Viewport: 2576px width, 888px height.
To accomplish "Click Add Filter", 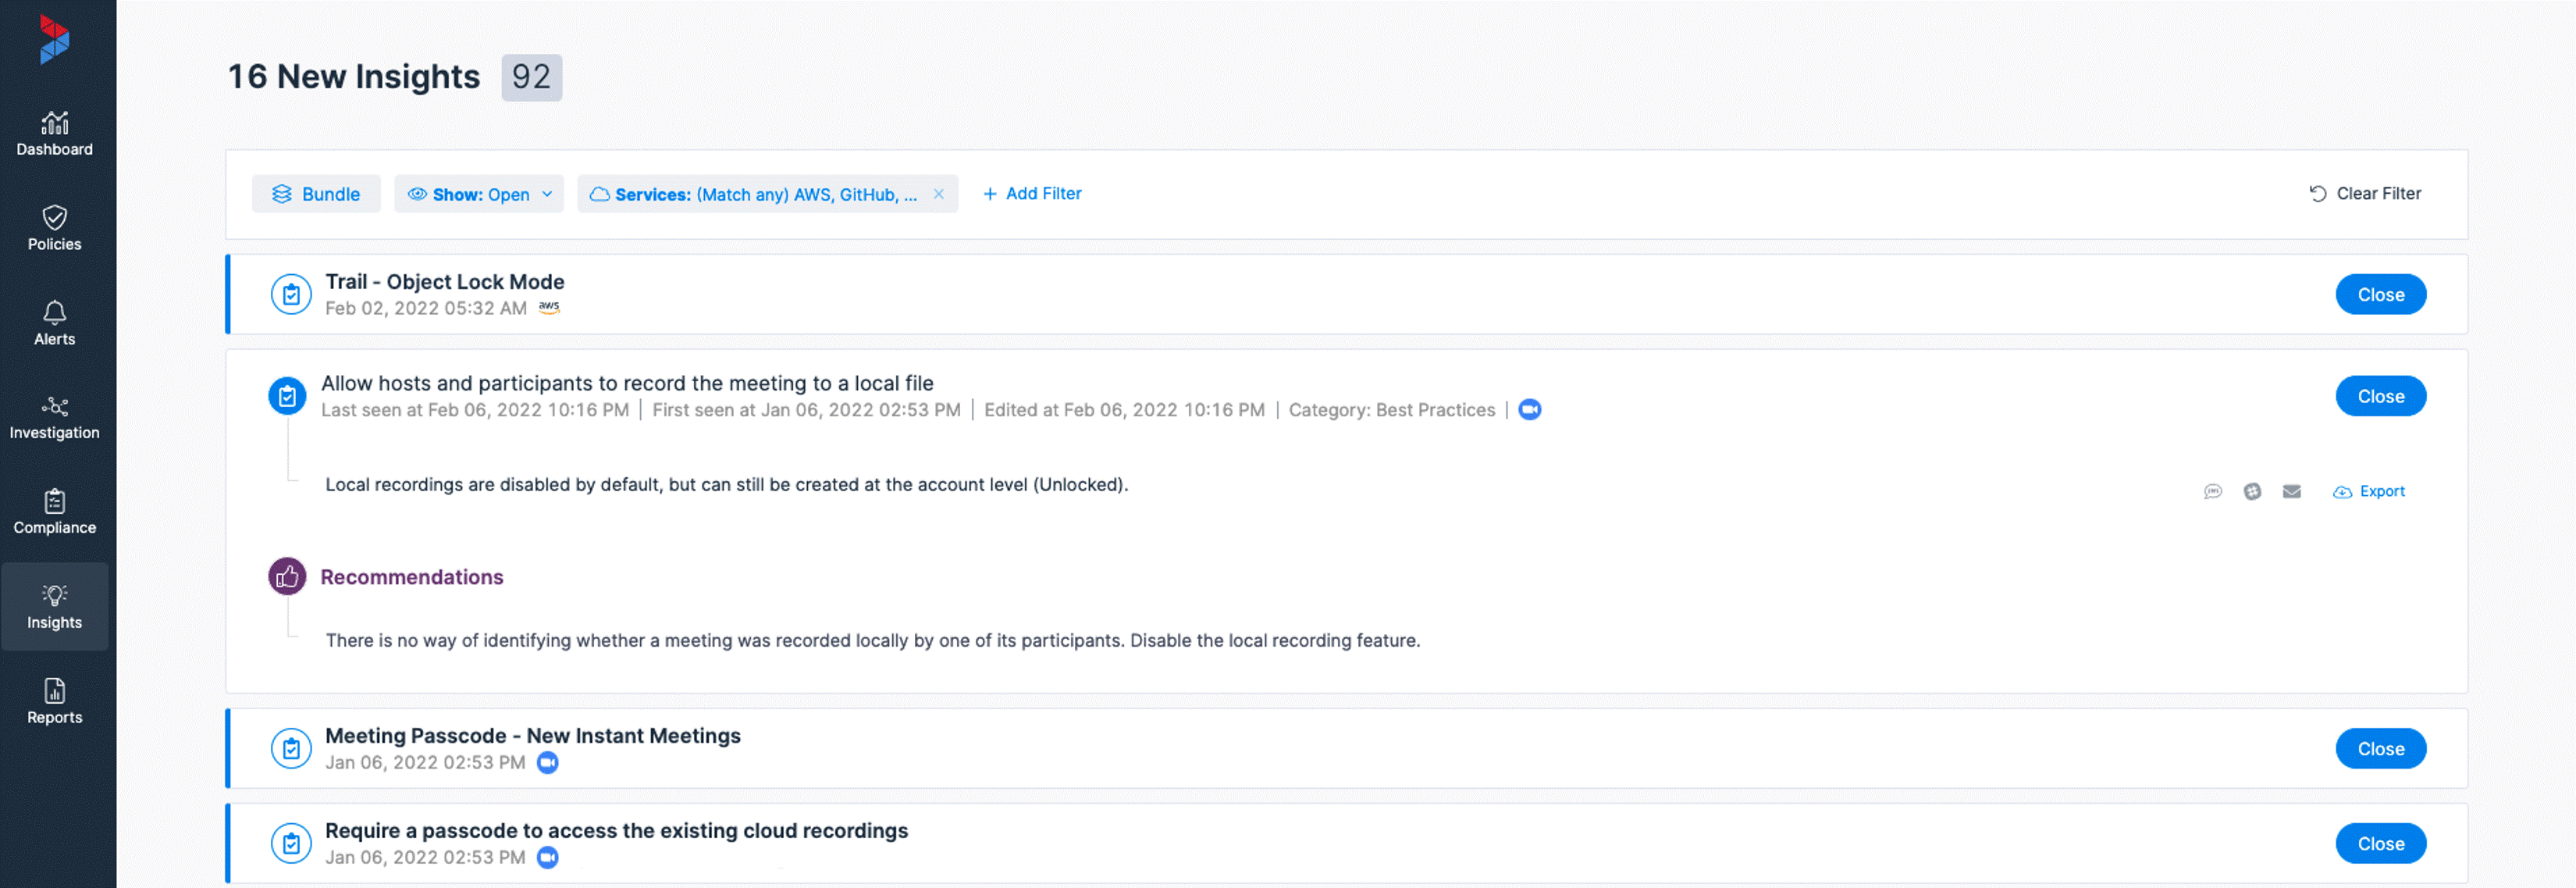I will click(1032, 193).
